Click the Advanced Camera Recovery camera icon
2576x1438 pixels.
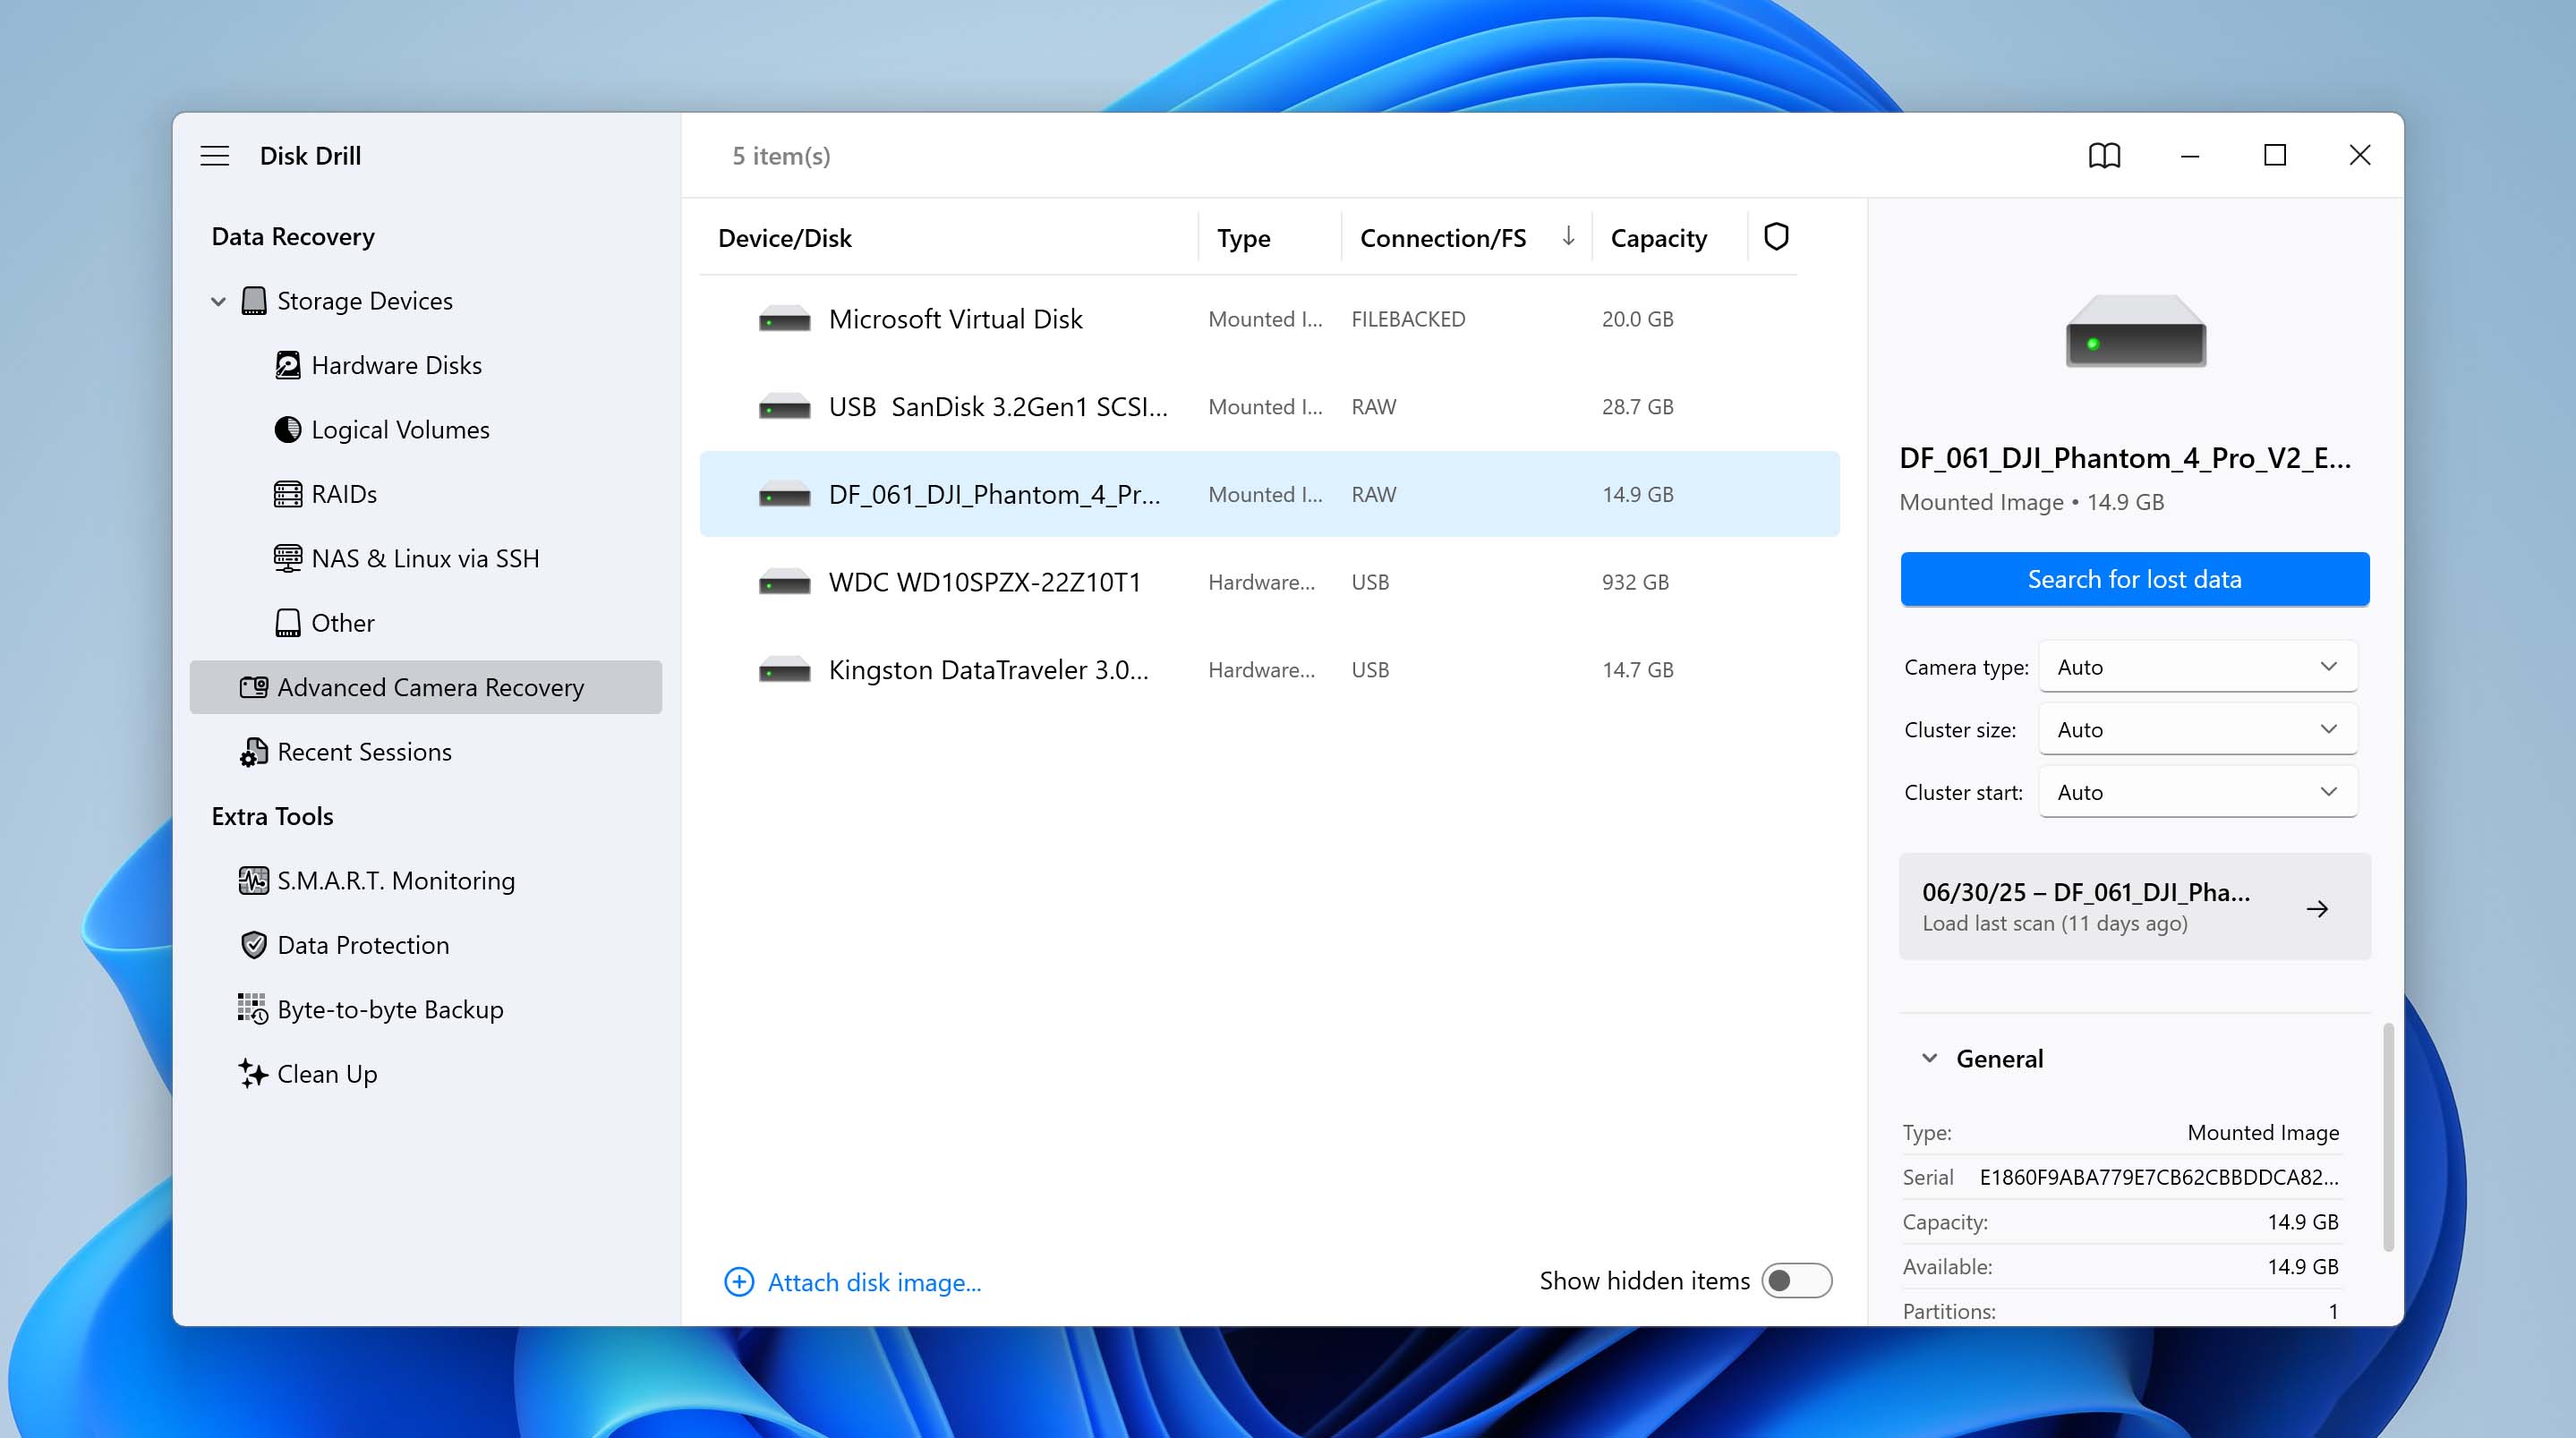(254, 687)
